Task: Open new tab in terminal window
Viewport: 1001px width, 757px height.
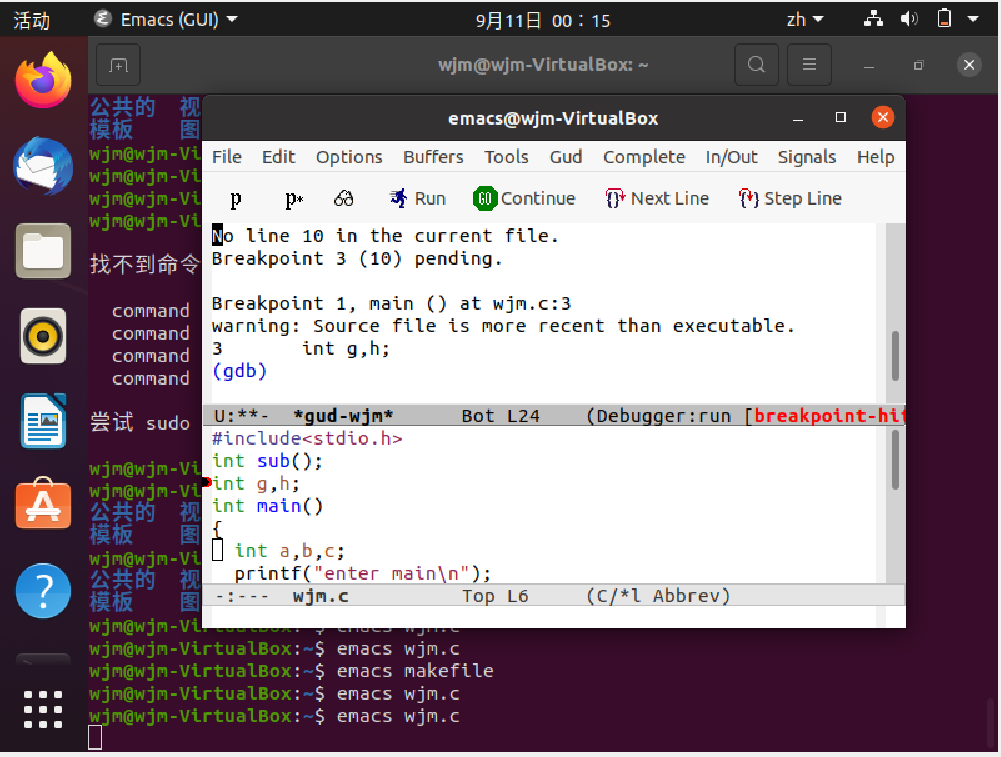Action: click(x=118, y=64)
